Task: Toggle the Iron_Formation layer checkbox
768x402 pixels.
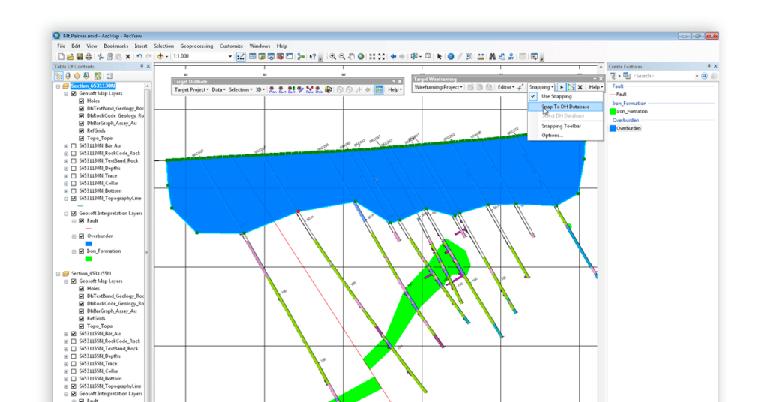Action: click(82, 251)
